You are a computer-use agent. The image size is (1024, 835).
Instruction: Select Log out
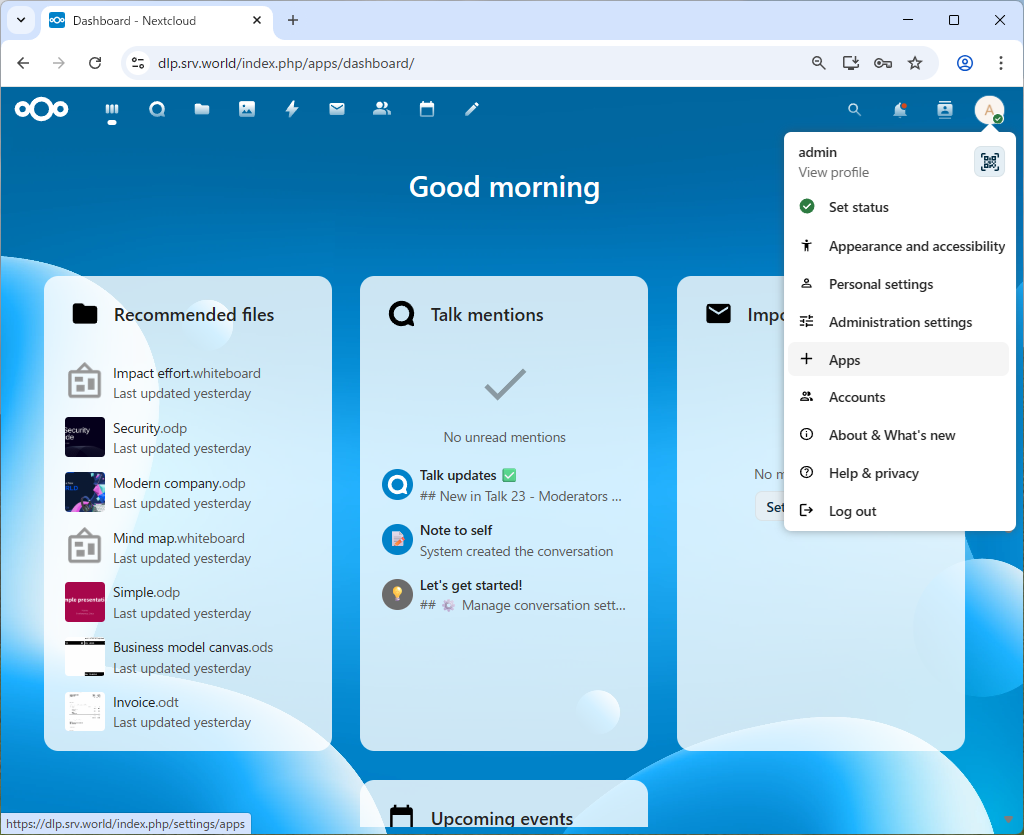tap(899, 511)
